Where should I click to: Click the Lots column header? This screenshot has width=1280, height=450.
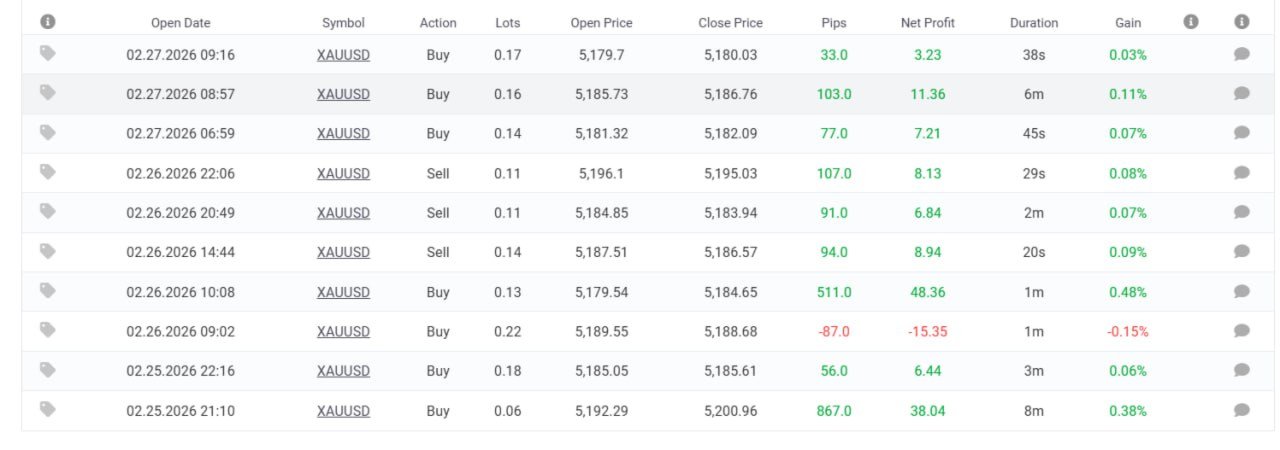(507, 23)
